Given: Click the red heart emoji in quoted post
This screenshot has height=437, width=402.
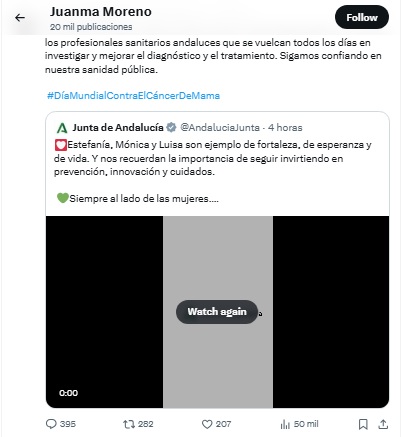Looking at the screenshot, I should click(x=61, y=145).
